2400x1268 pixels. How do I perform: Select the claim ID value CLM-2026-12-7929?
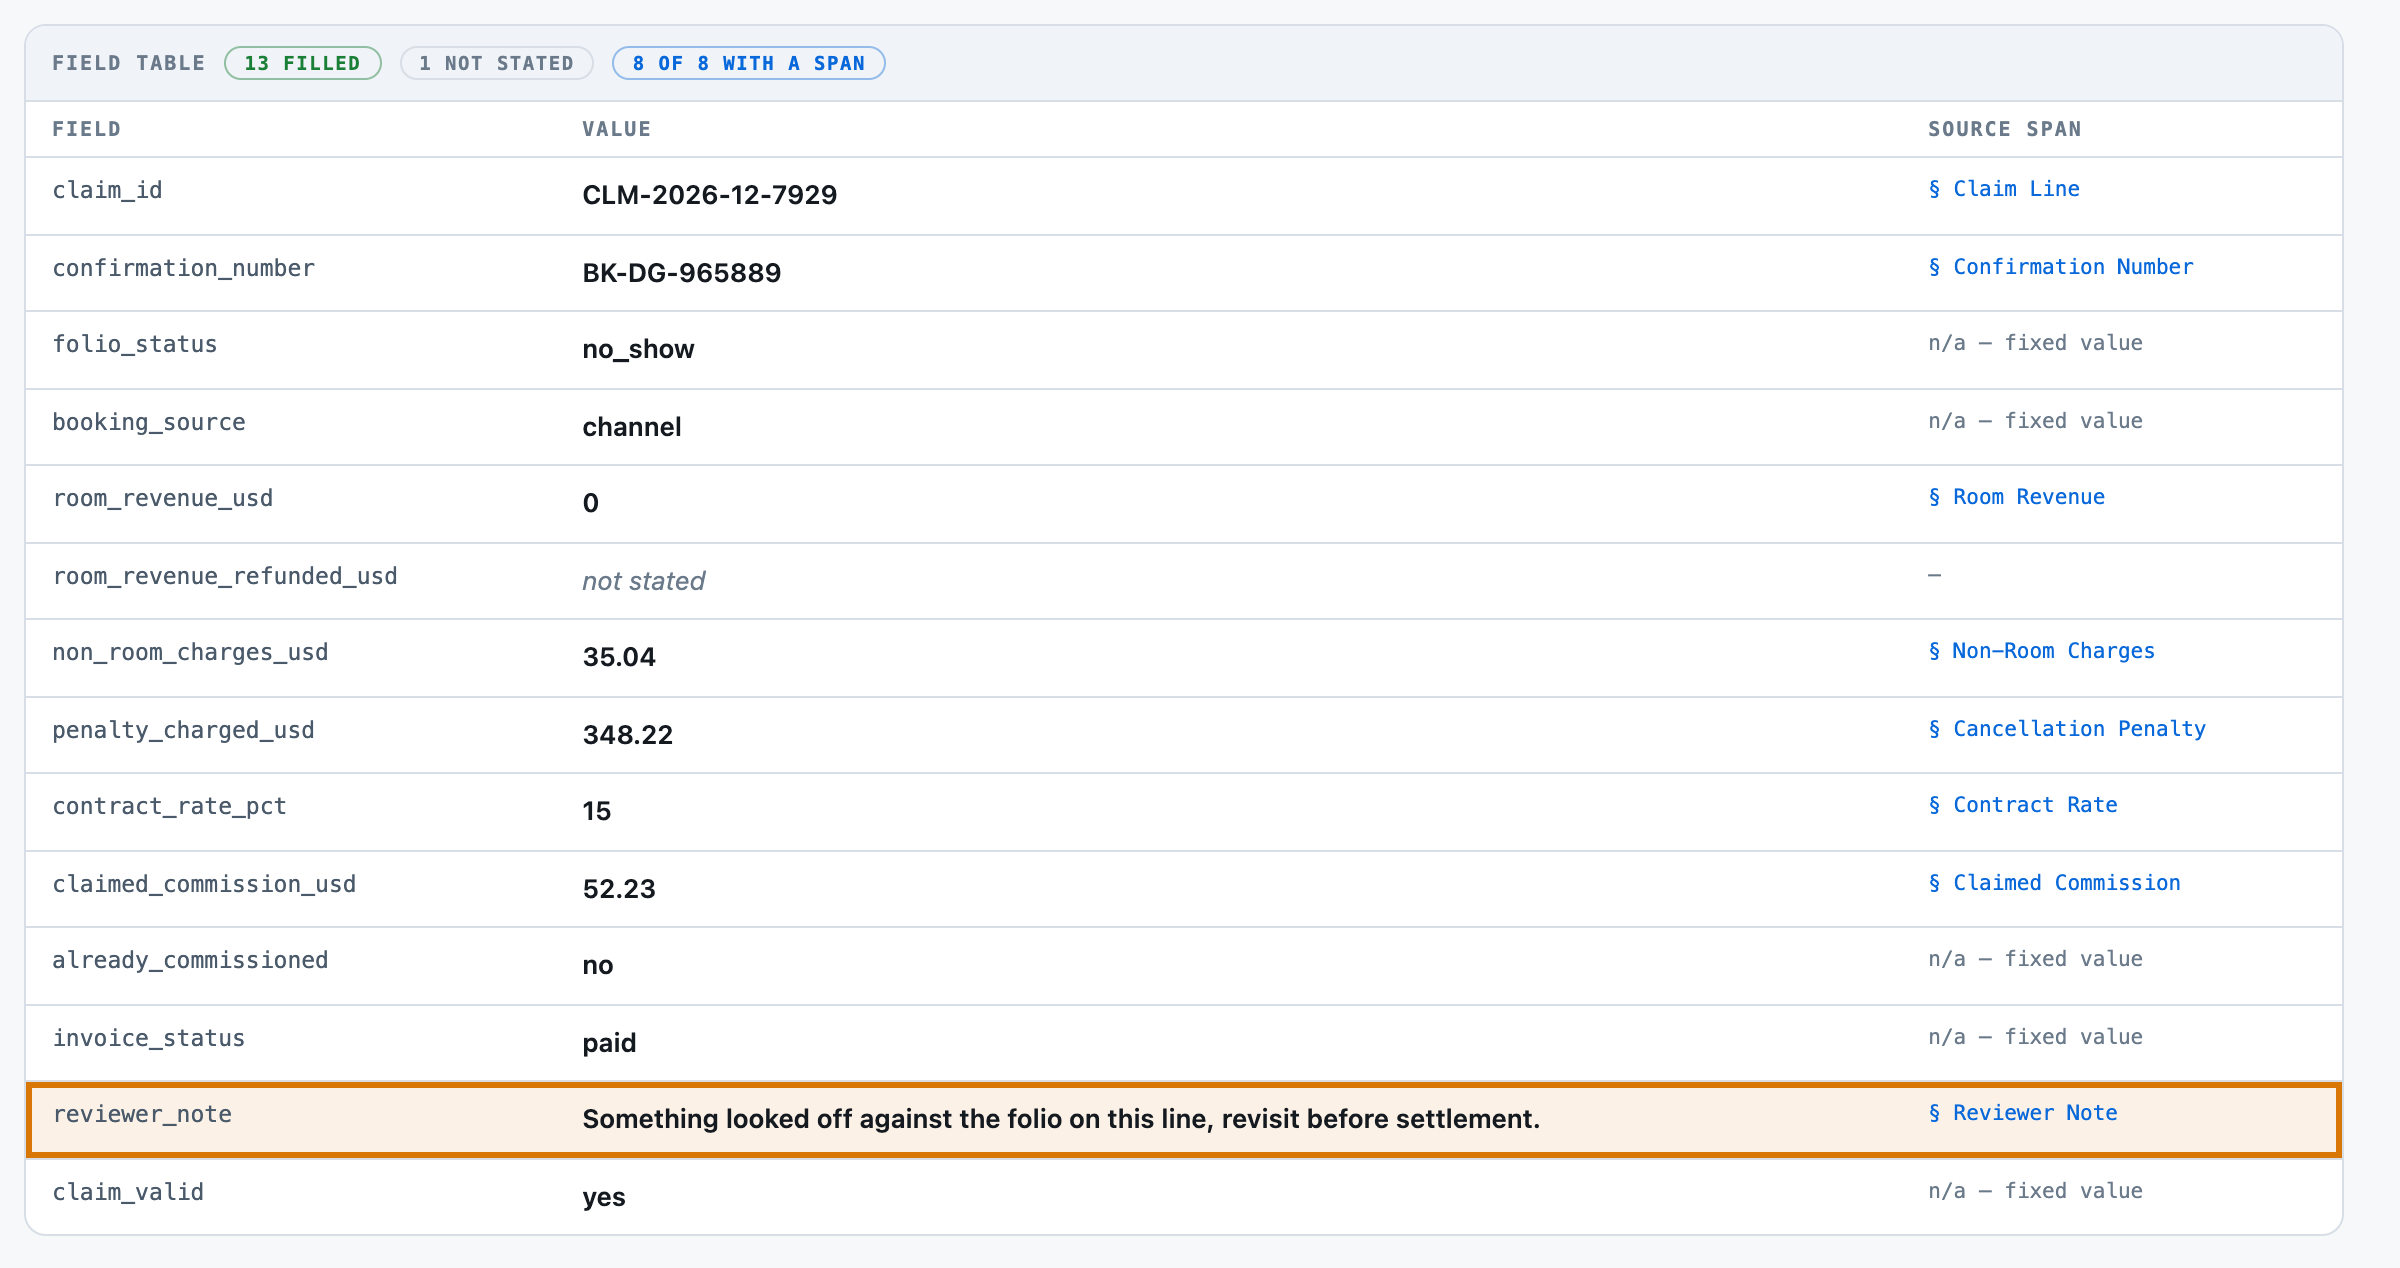tap(709, 195)
